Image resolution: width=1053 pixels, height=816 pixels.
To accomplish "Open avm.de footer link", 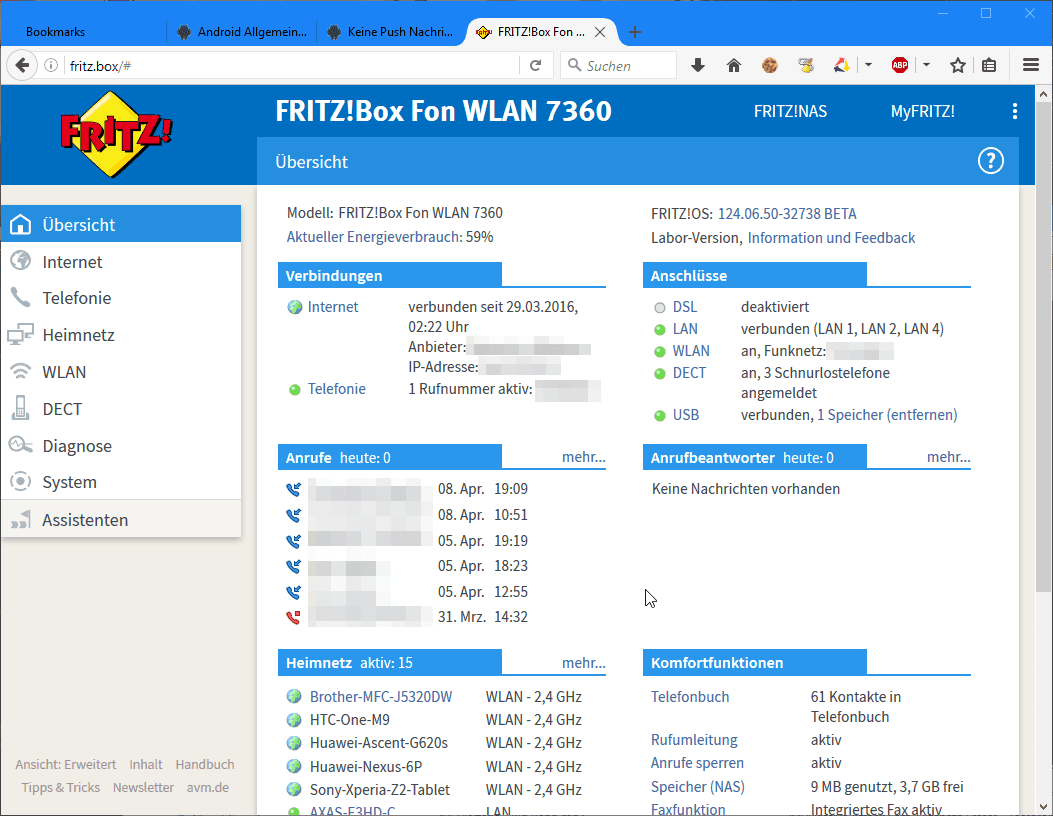I will [x=208, y=787].
